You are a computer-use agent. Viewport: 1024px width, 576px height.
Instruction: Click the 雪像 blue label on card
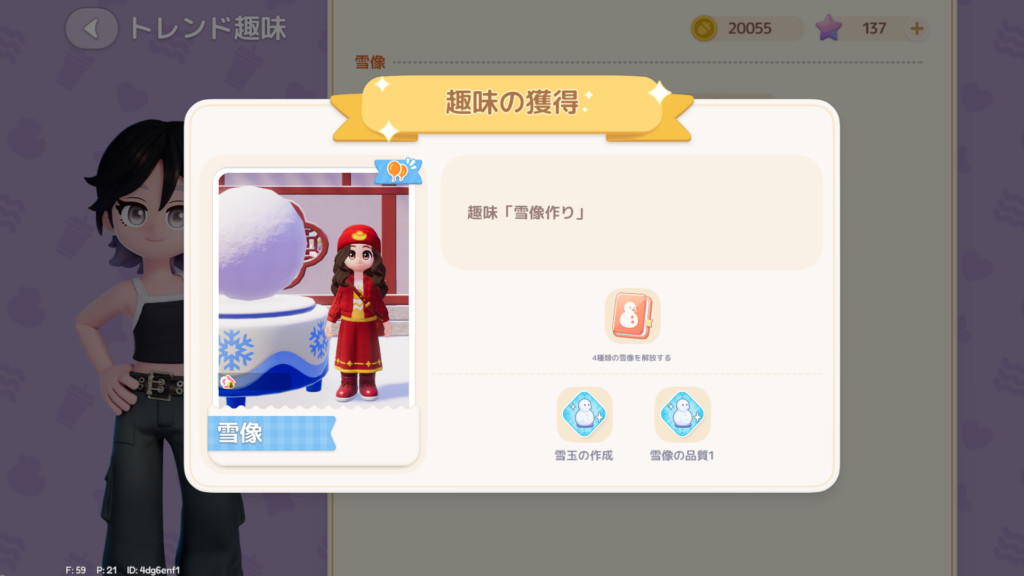tap(272, 433)
